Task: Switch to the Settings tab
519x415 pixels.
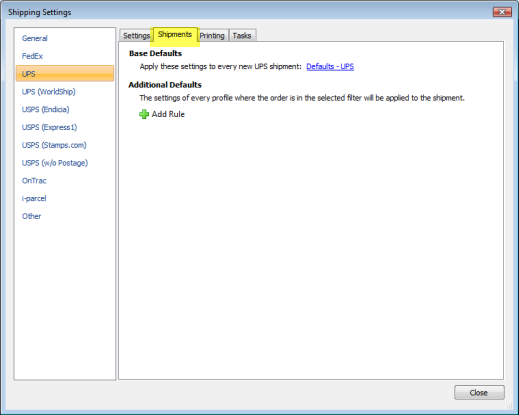Action: 136,35
